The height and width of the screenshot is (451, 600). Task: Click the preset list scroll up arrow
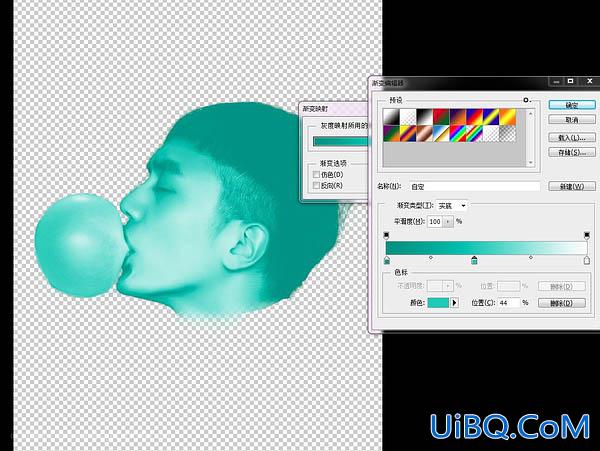coord(530,114)
